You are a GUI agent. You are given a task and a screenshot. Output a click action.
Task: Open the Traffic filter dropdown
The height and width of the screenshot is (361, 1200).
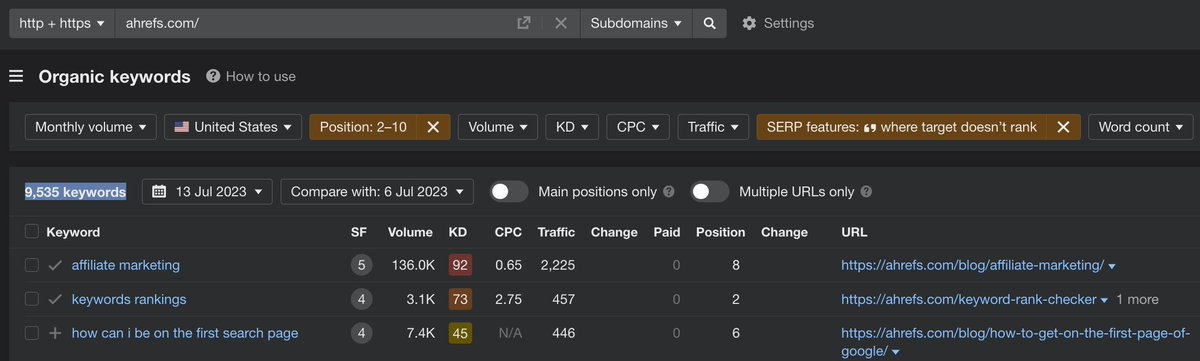[712, 127]
